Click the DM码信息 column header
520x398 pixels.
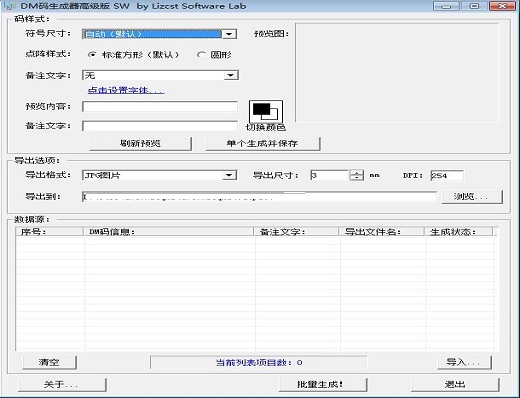point(169,232)
